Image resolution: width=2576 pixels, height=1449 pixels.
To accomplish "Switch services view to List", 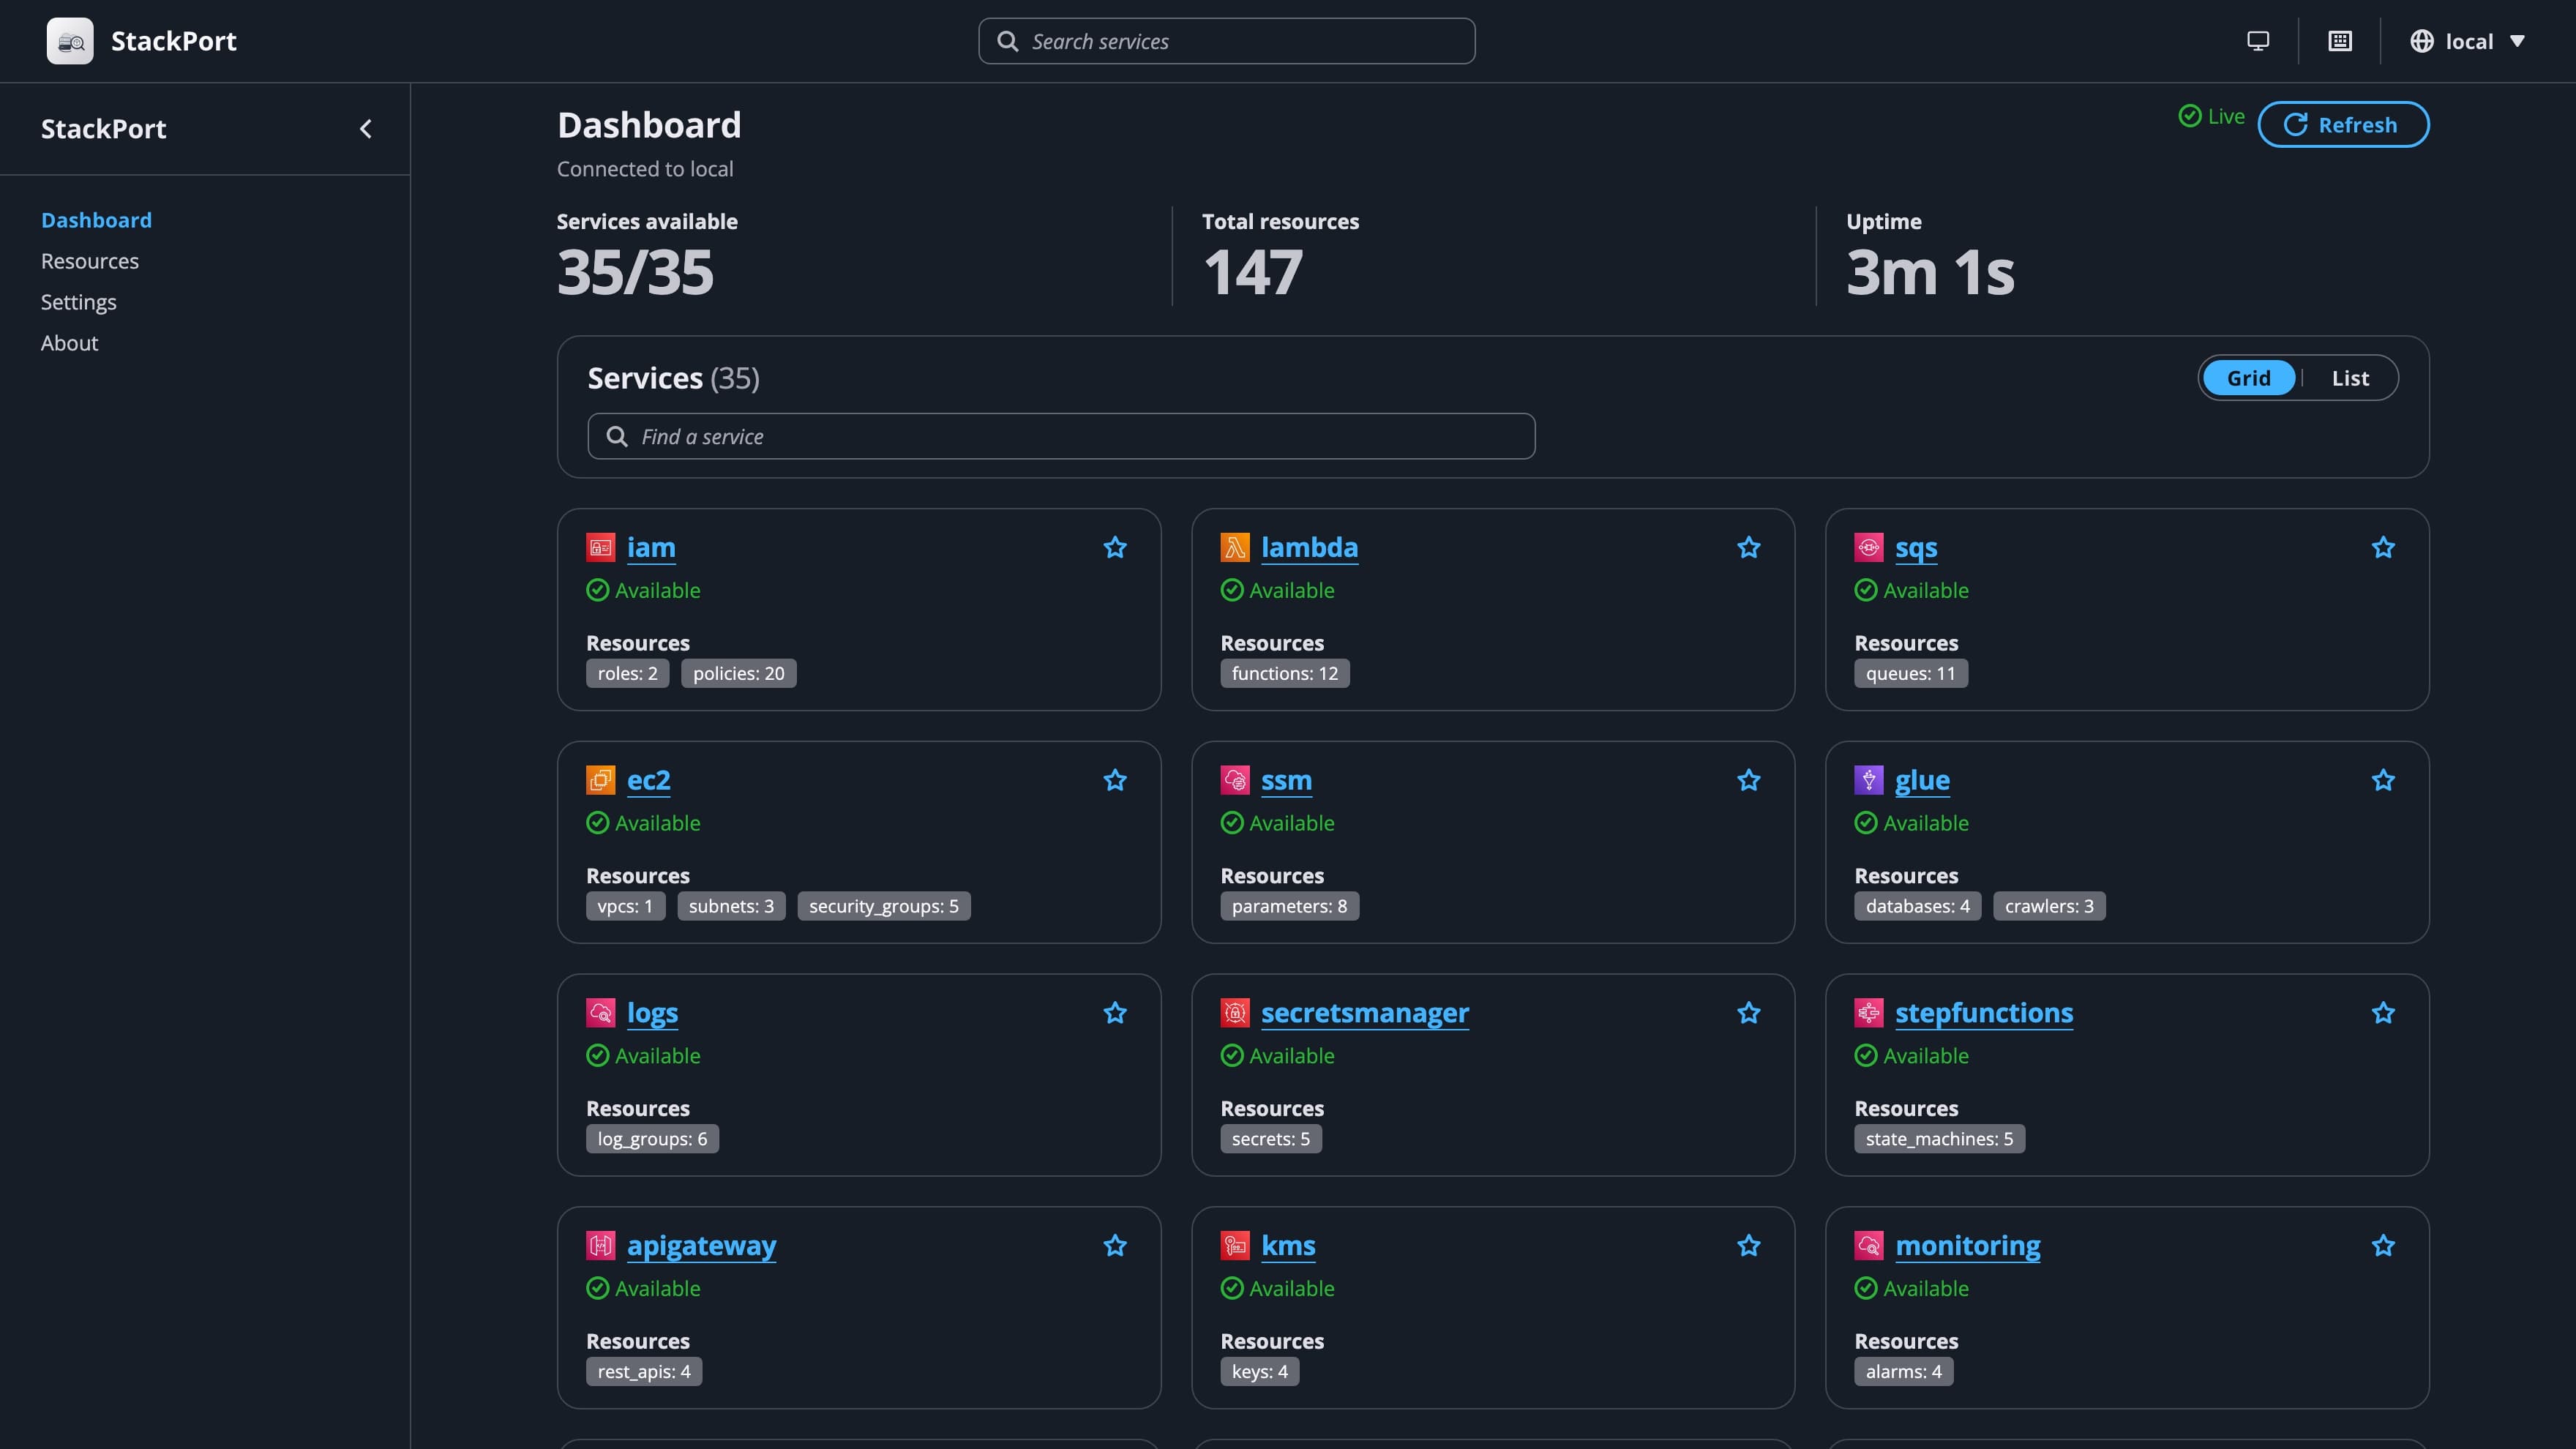I will (2350, 378).
